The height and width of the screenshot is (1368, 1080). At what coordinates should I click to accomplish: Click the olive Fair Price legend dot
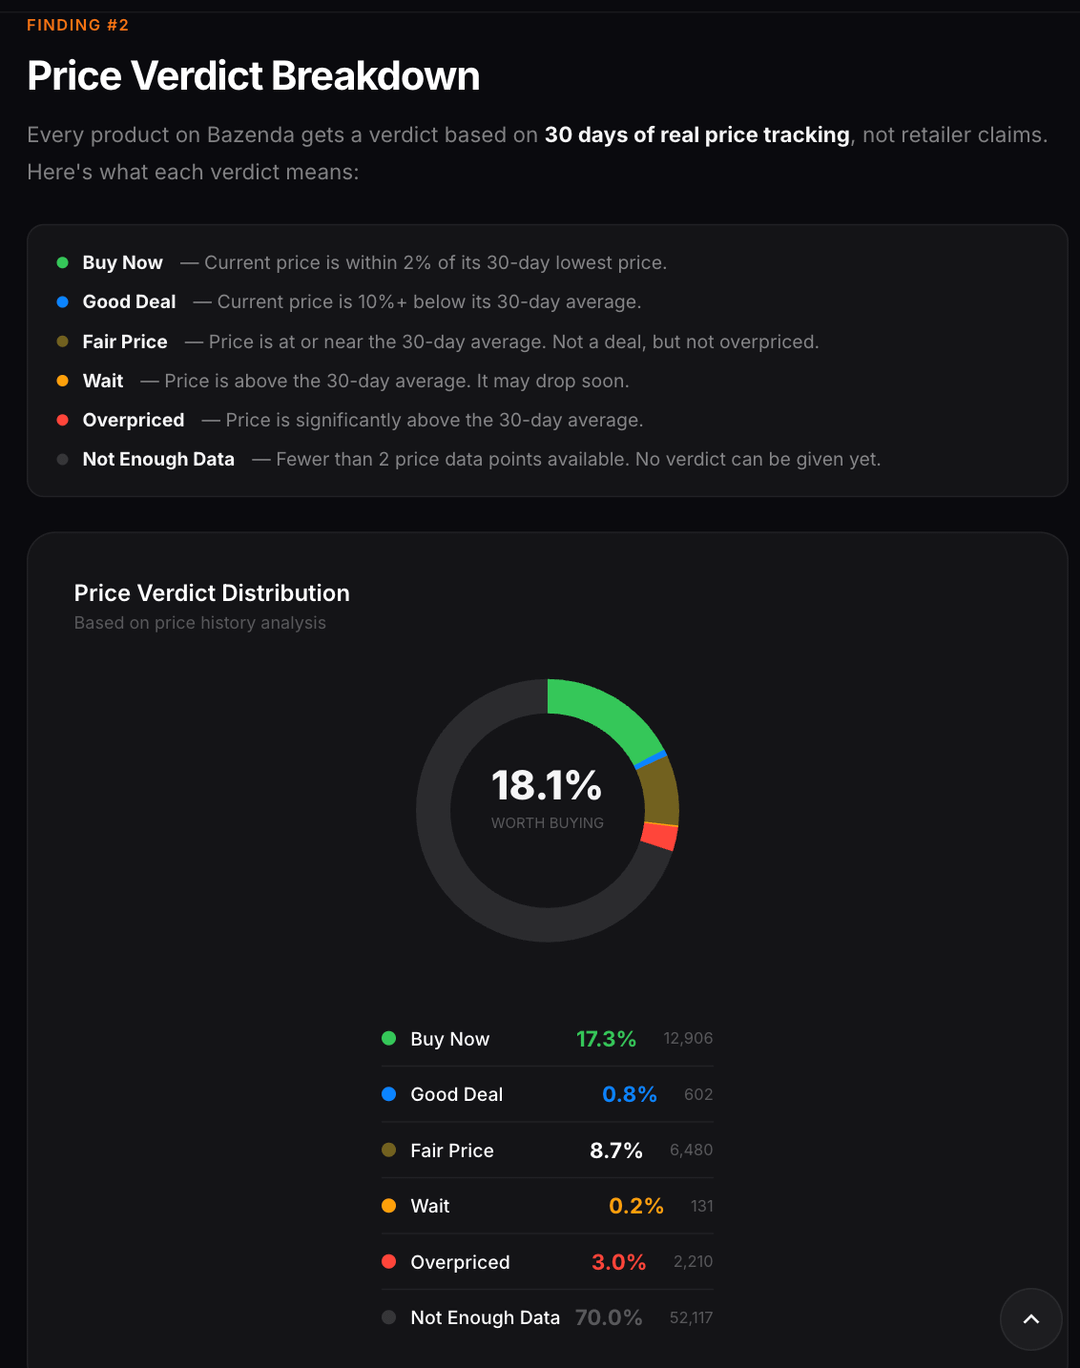tap(389, 1150)
